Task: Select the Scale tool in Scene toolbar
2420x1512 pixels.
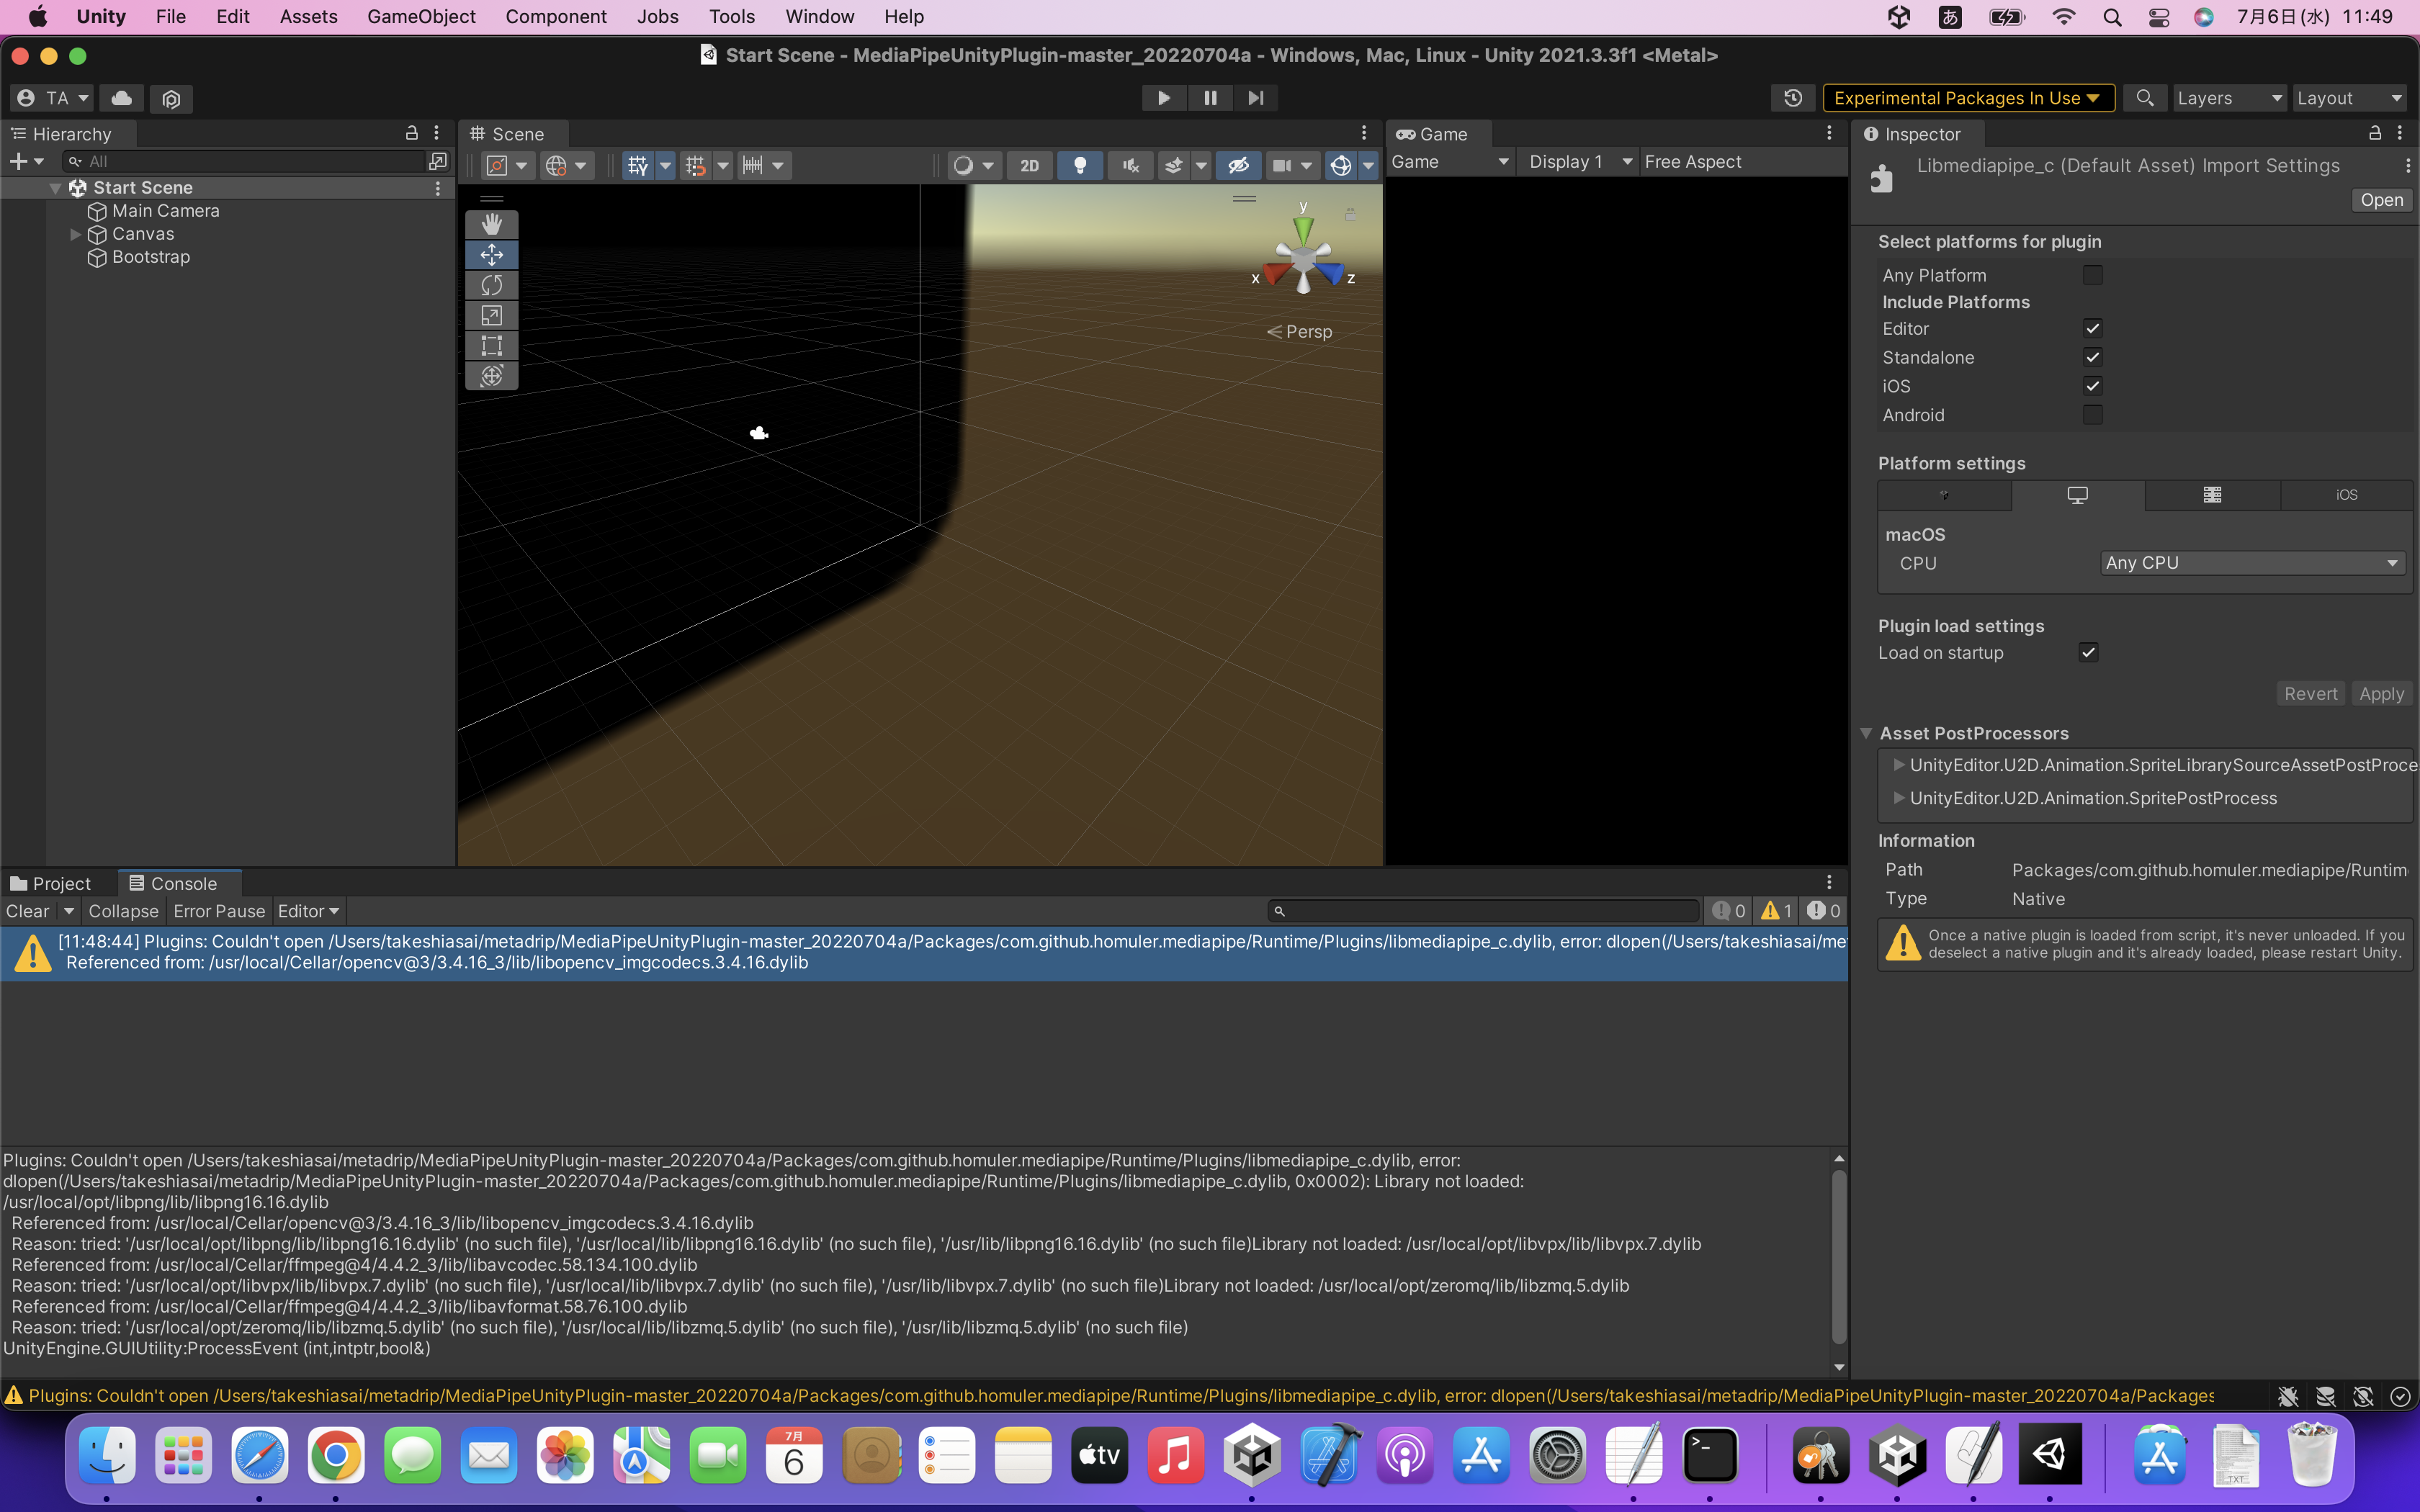Action: (491, 315)
